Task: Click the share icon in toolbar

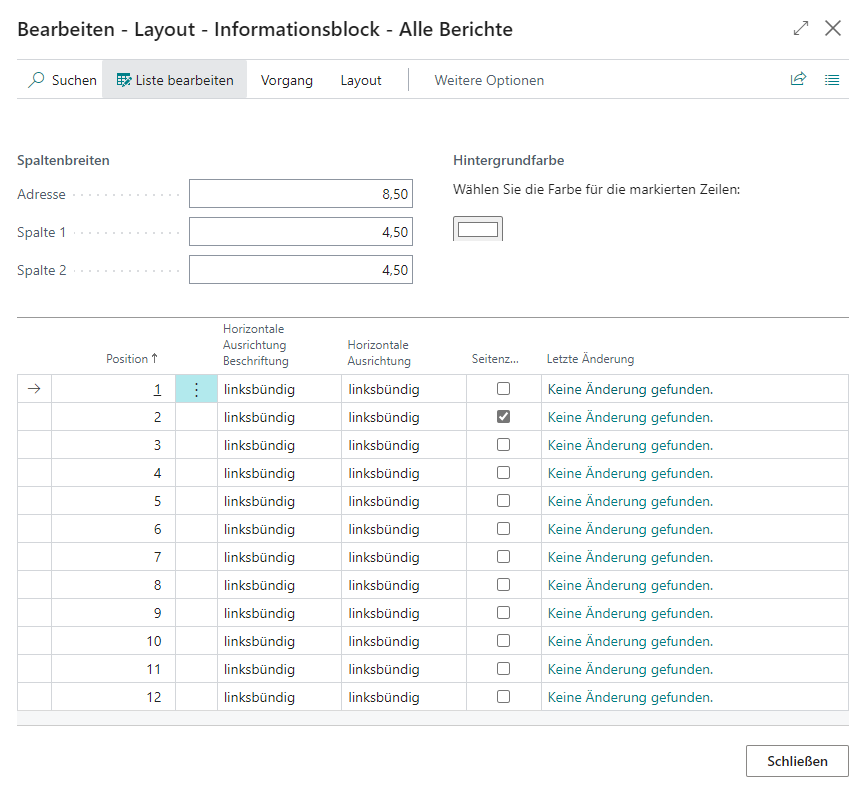Action: coord(798,80)
